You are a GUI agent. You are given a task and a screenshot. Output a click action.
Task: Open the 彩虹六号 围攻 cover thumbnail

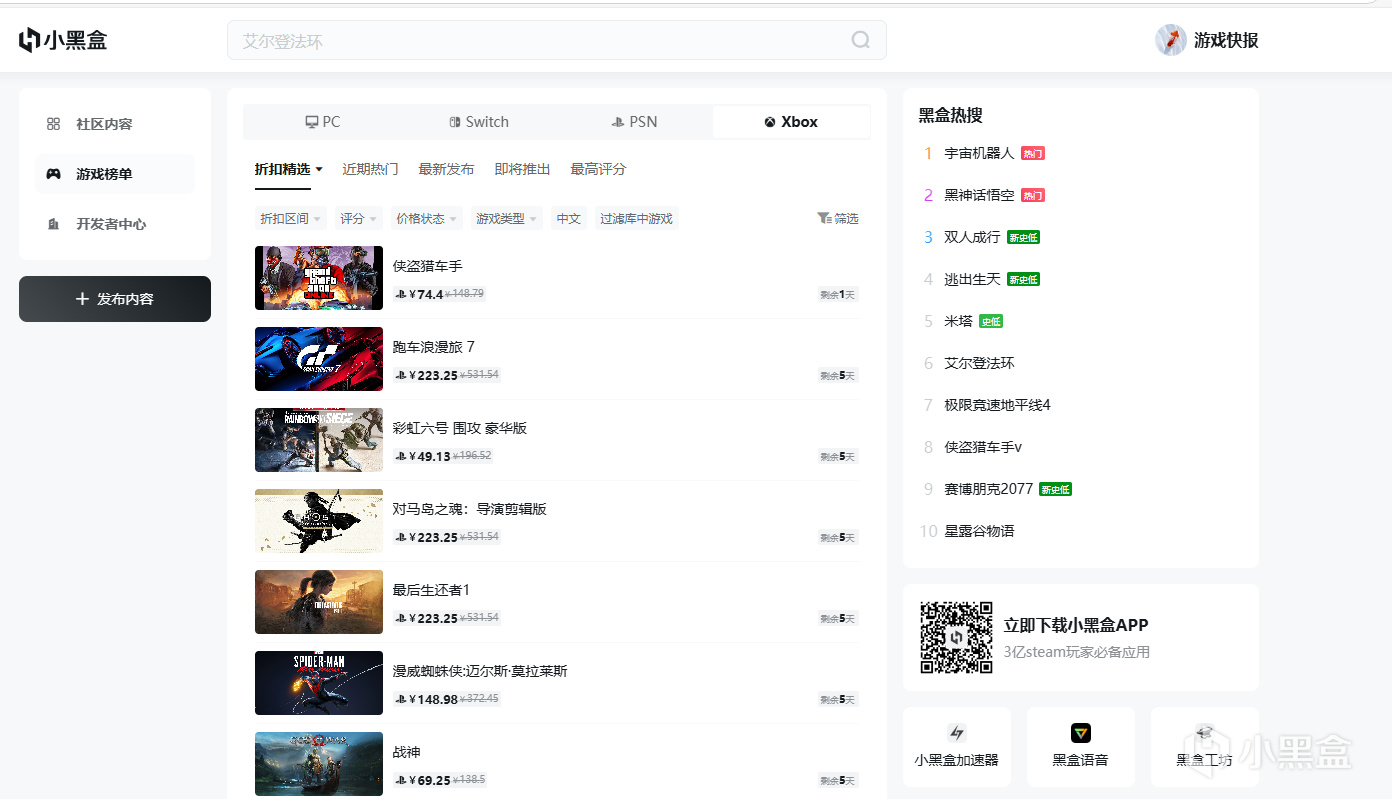click(319, 440)
